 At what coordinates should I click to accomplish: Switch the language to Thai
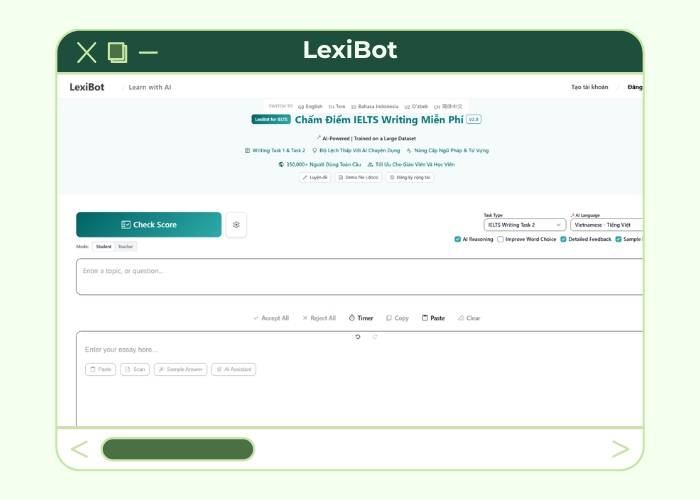pos(337,106)
